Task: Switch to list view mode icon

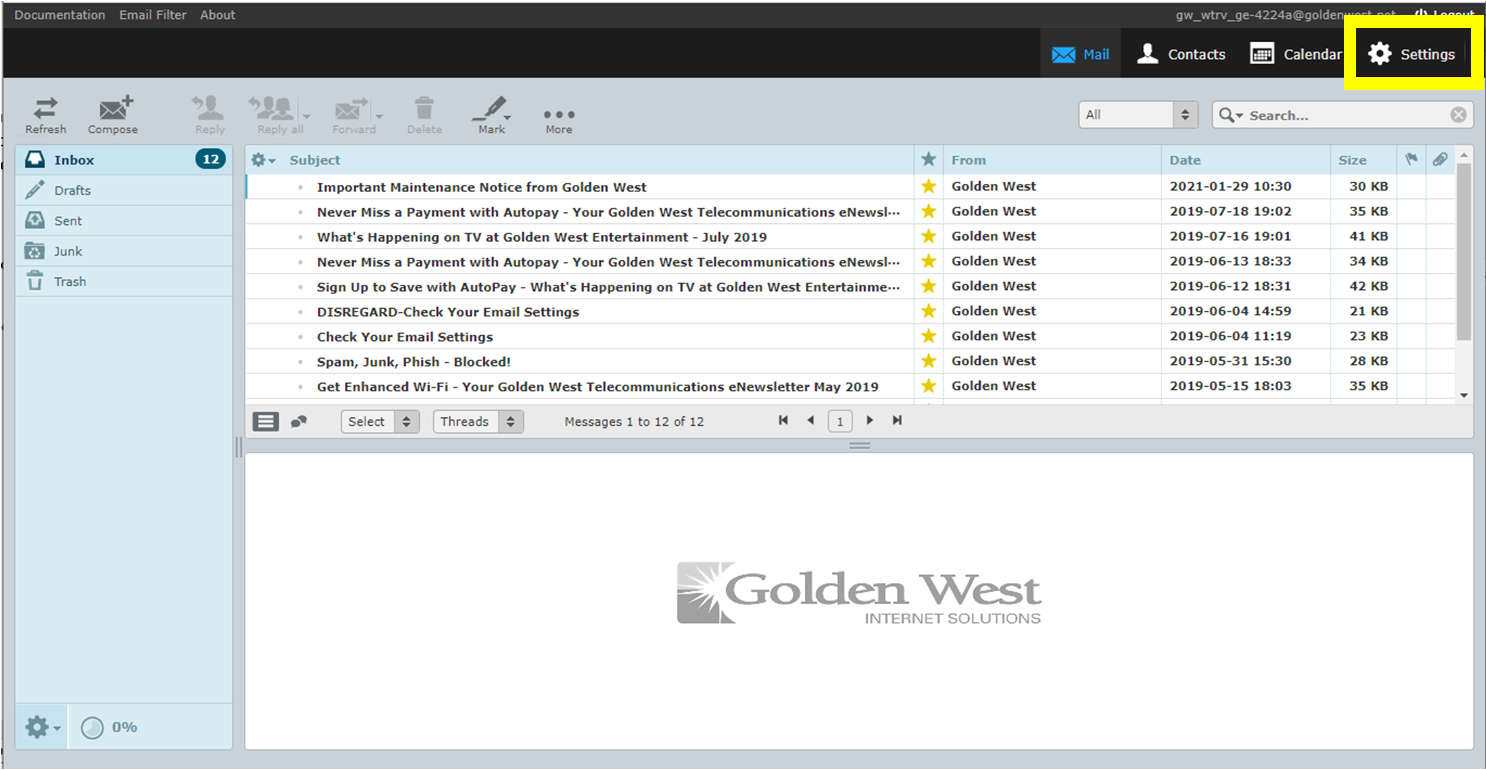Action: (x=265, y=422)
